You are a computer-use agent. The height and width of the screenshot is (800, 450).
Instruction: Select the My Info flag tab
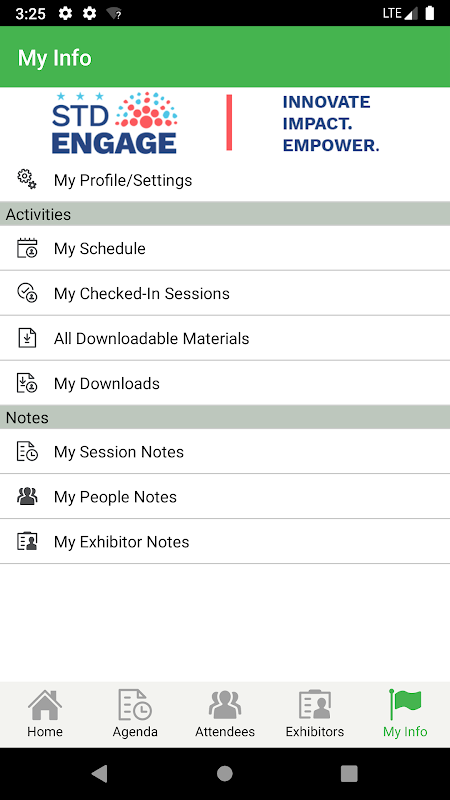pyautogui.click(x=405, y=714)
